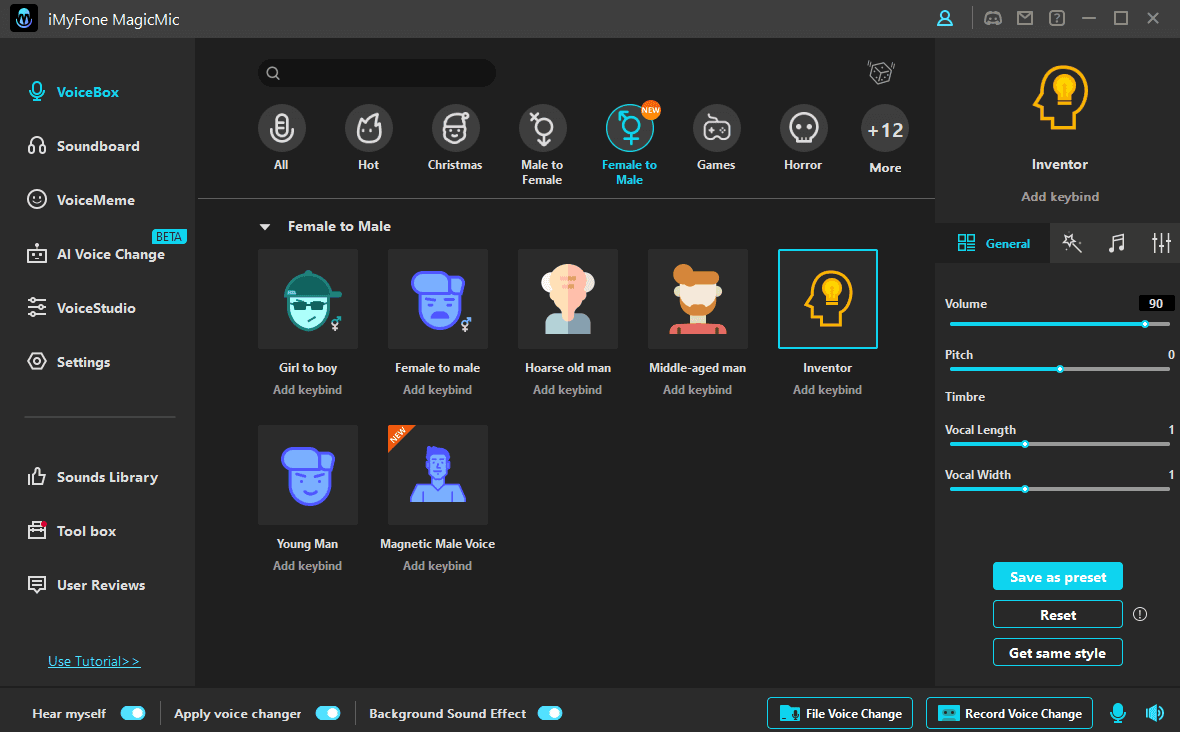The height and width of the screenshot is (732, 1180).
Task: Add keybind under Inventor in right panel
Action: (x=1060, y=196)
